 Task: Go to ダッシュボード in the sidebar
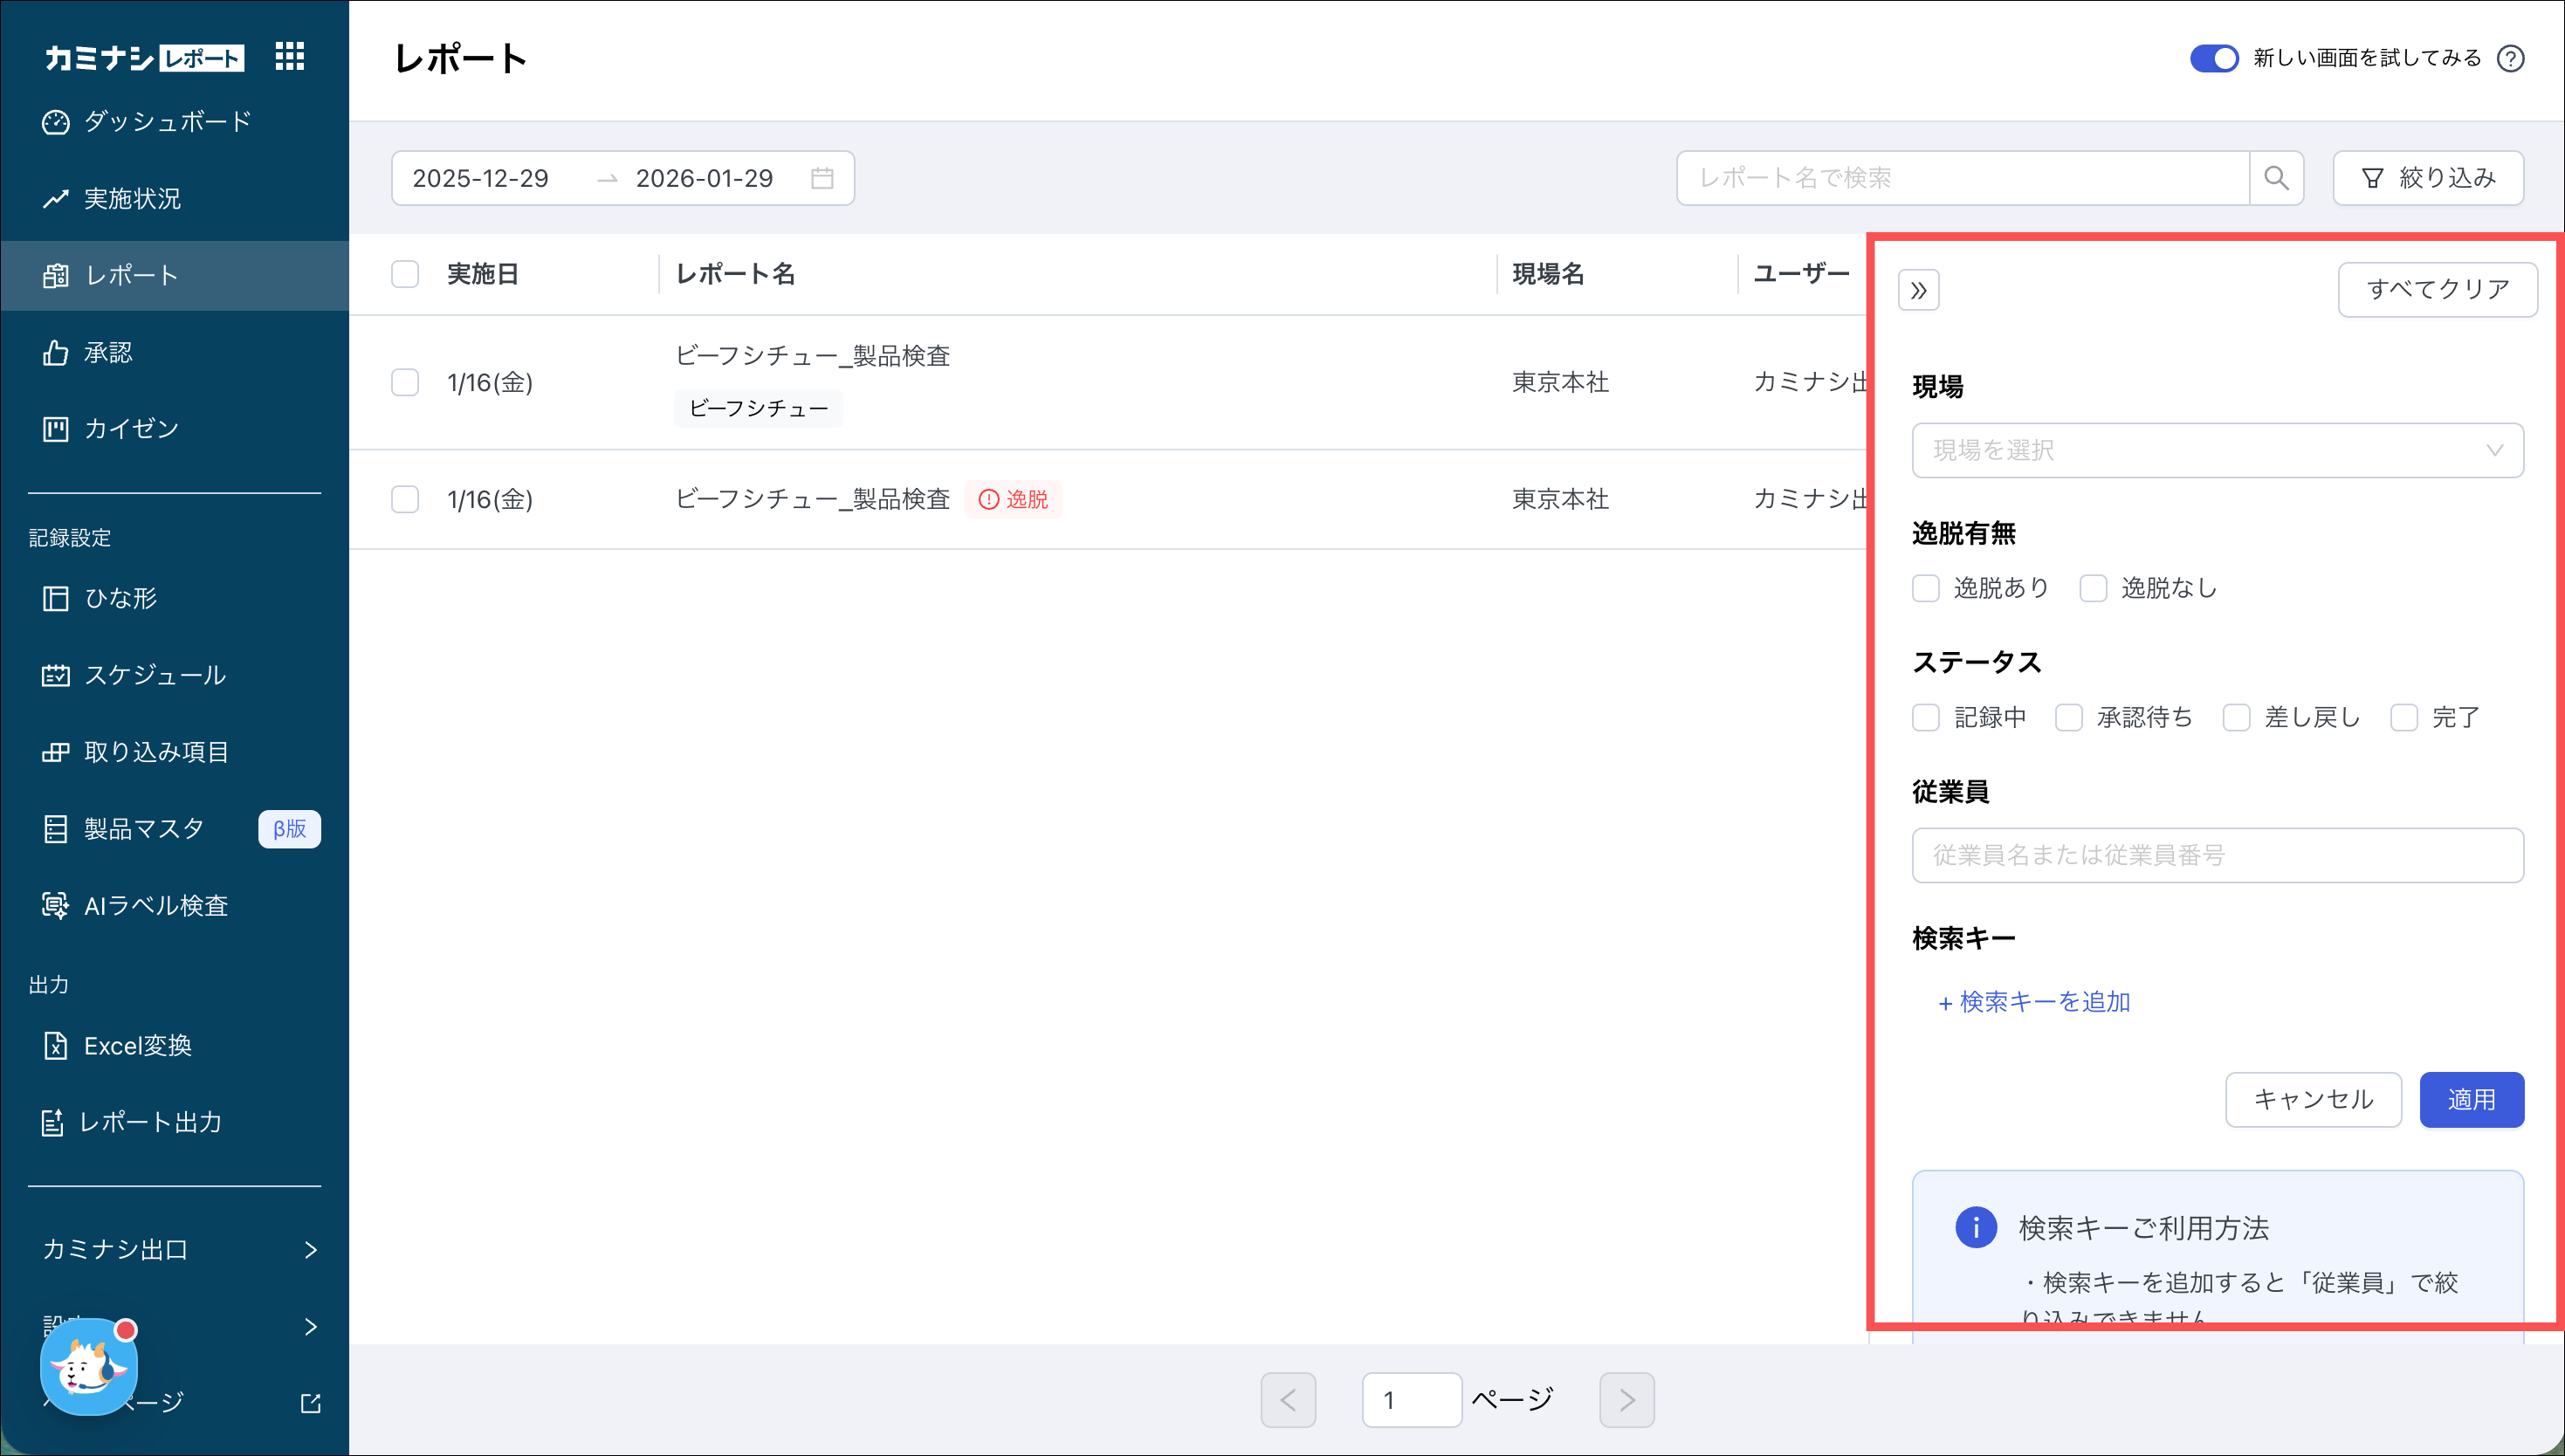[167, 122]
